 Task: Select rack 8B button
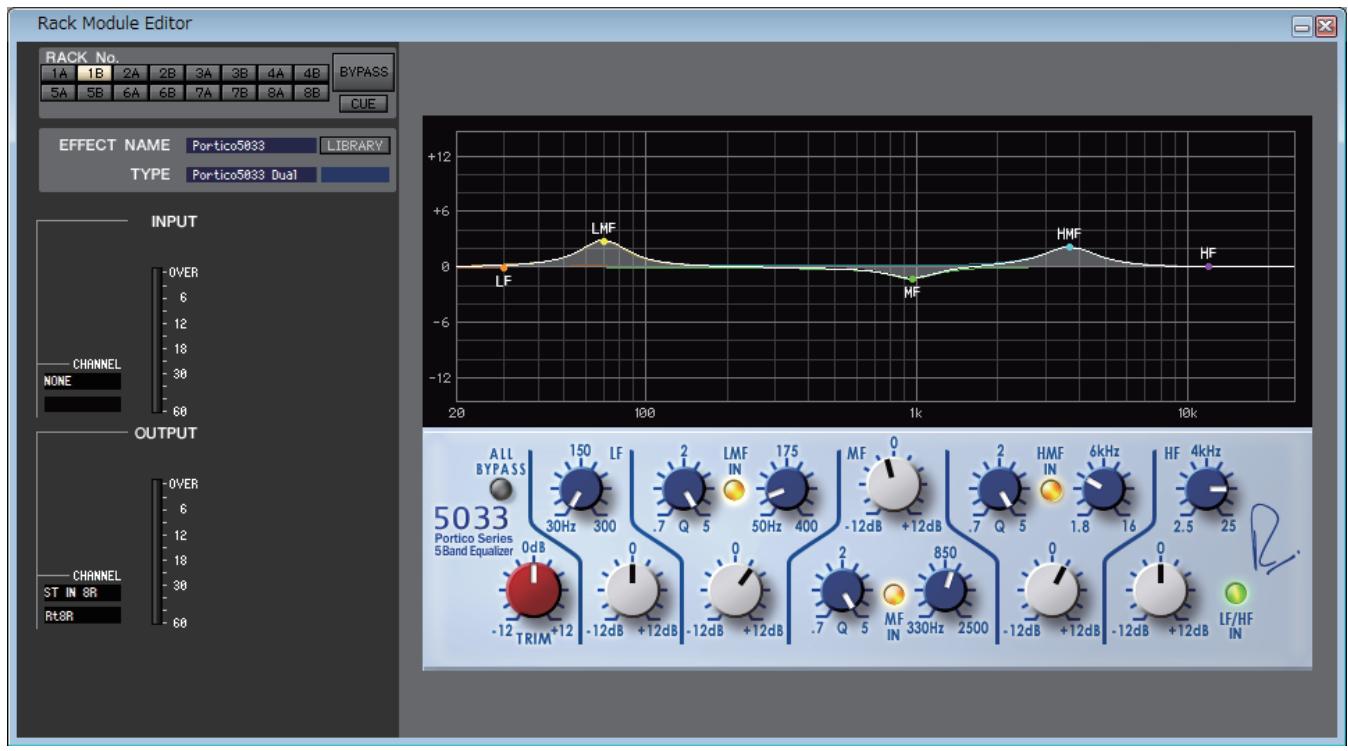pos(312,90)
